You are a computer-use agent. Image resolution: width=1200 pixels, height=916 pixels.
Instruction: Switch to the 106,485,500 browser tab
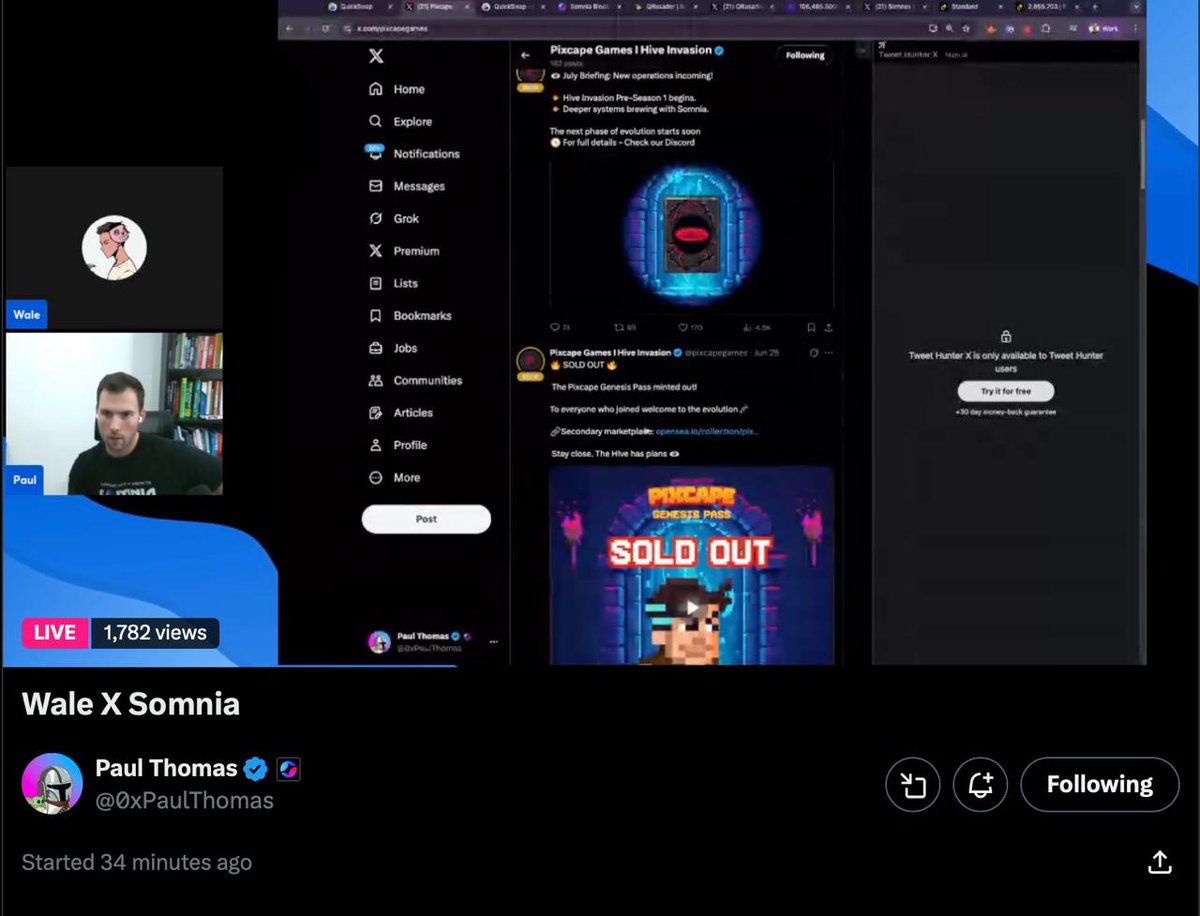pos(820,6)
